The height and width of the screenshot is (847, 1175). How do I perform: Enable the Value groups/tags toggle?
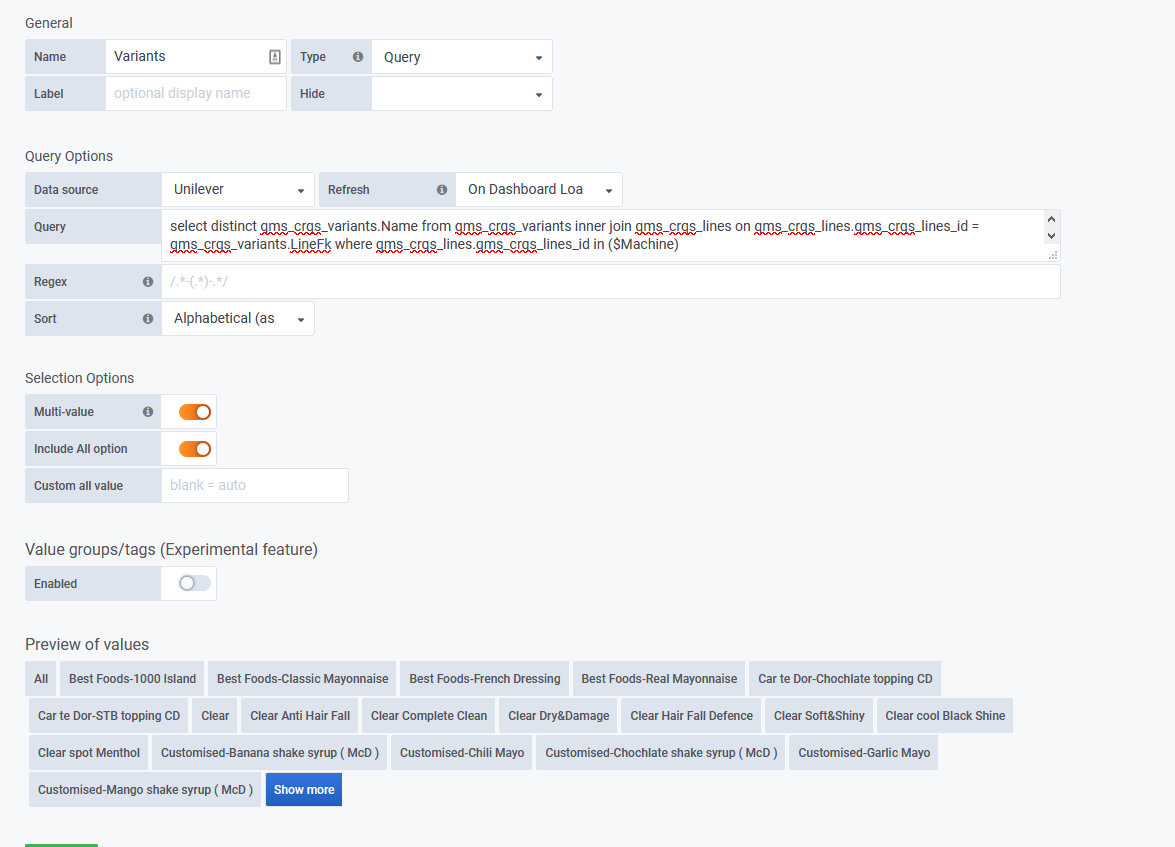coord(188,583)
